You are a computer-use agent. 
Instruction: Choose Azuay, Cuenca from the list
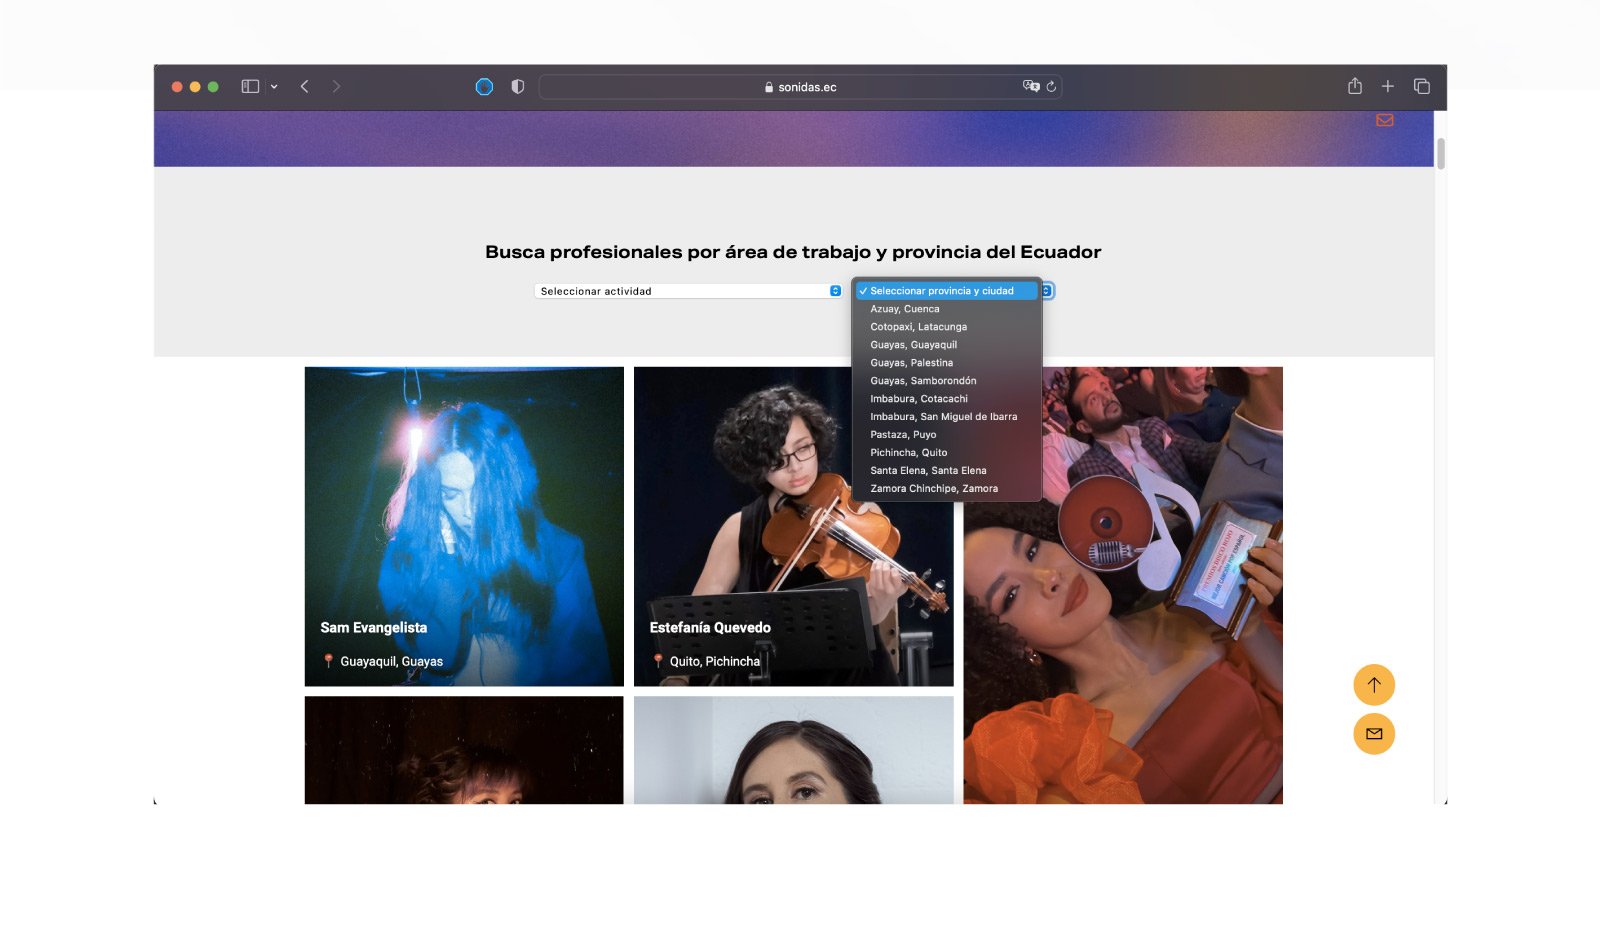point(904,309)
